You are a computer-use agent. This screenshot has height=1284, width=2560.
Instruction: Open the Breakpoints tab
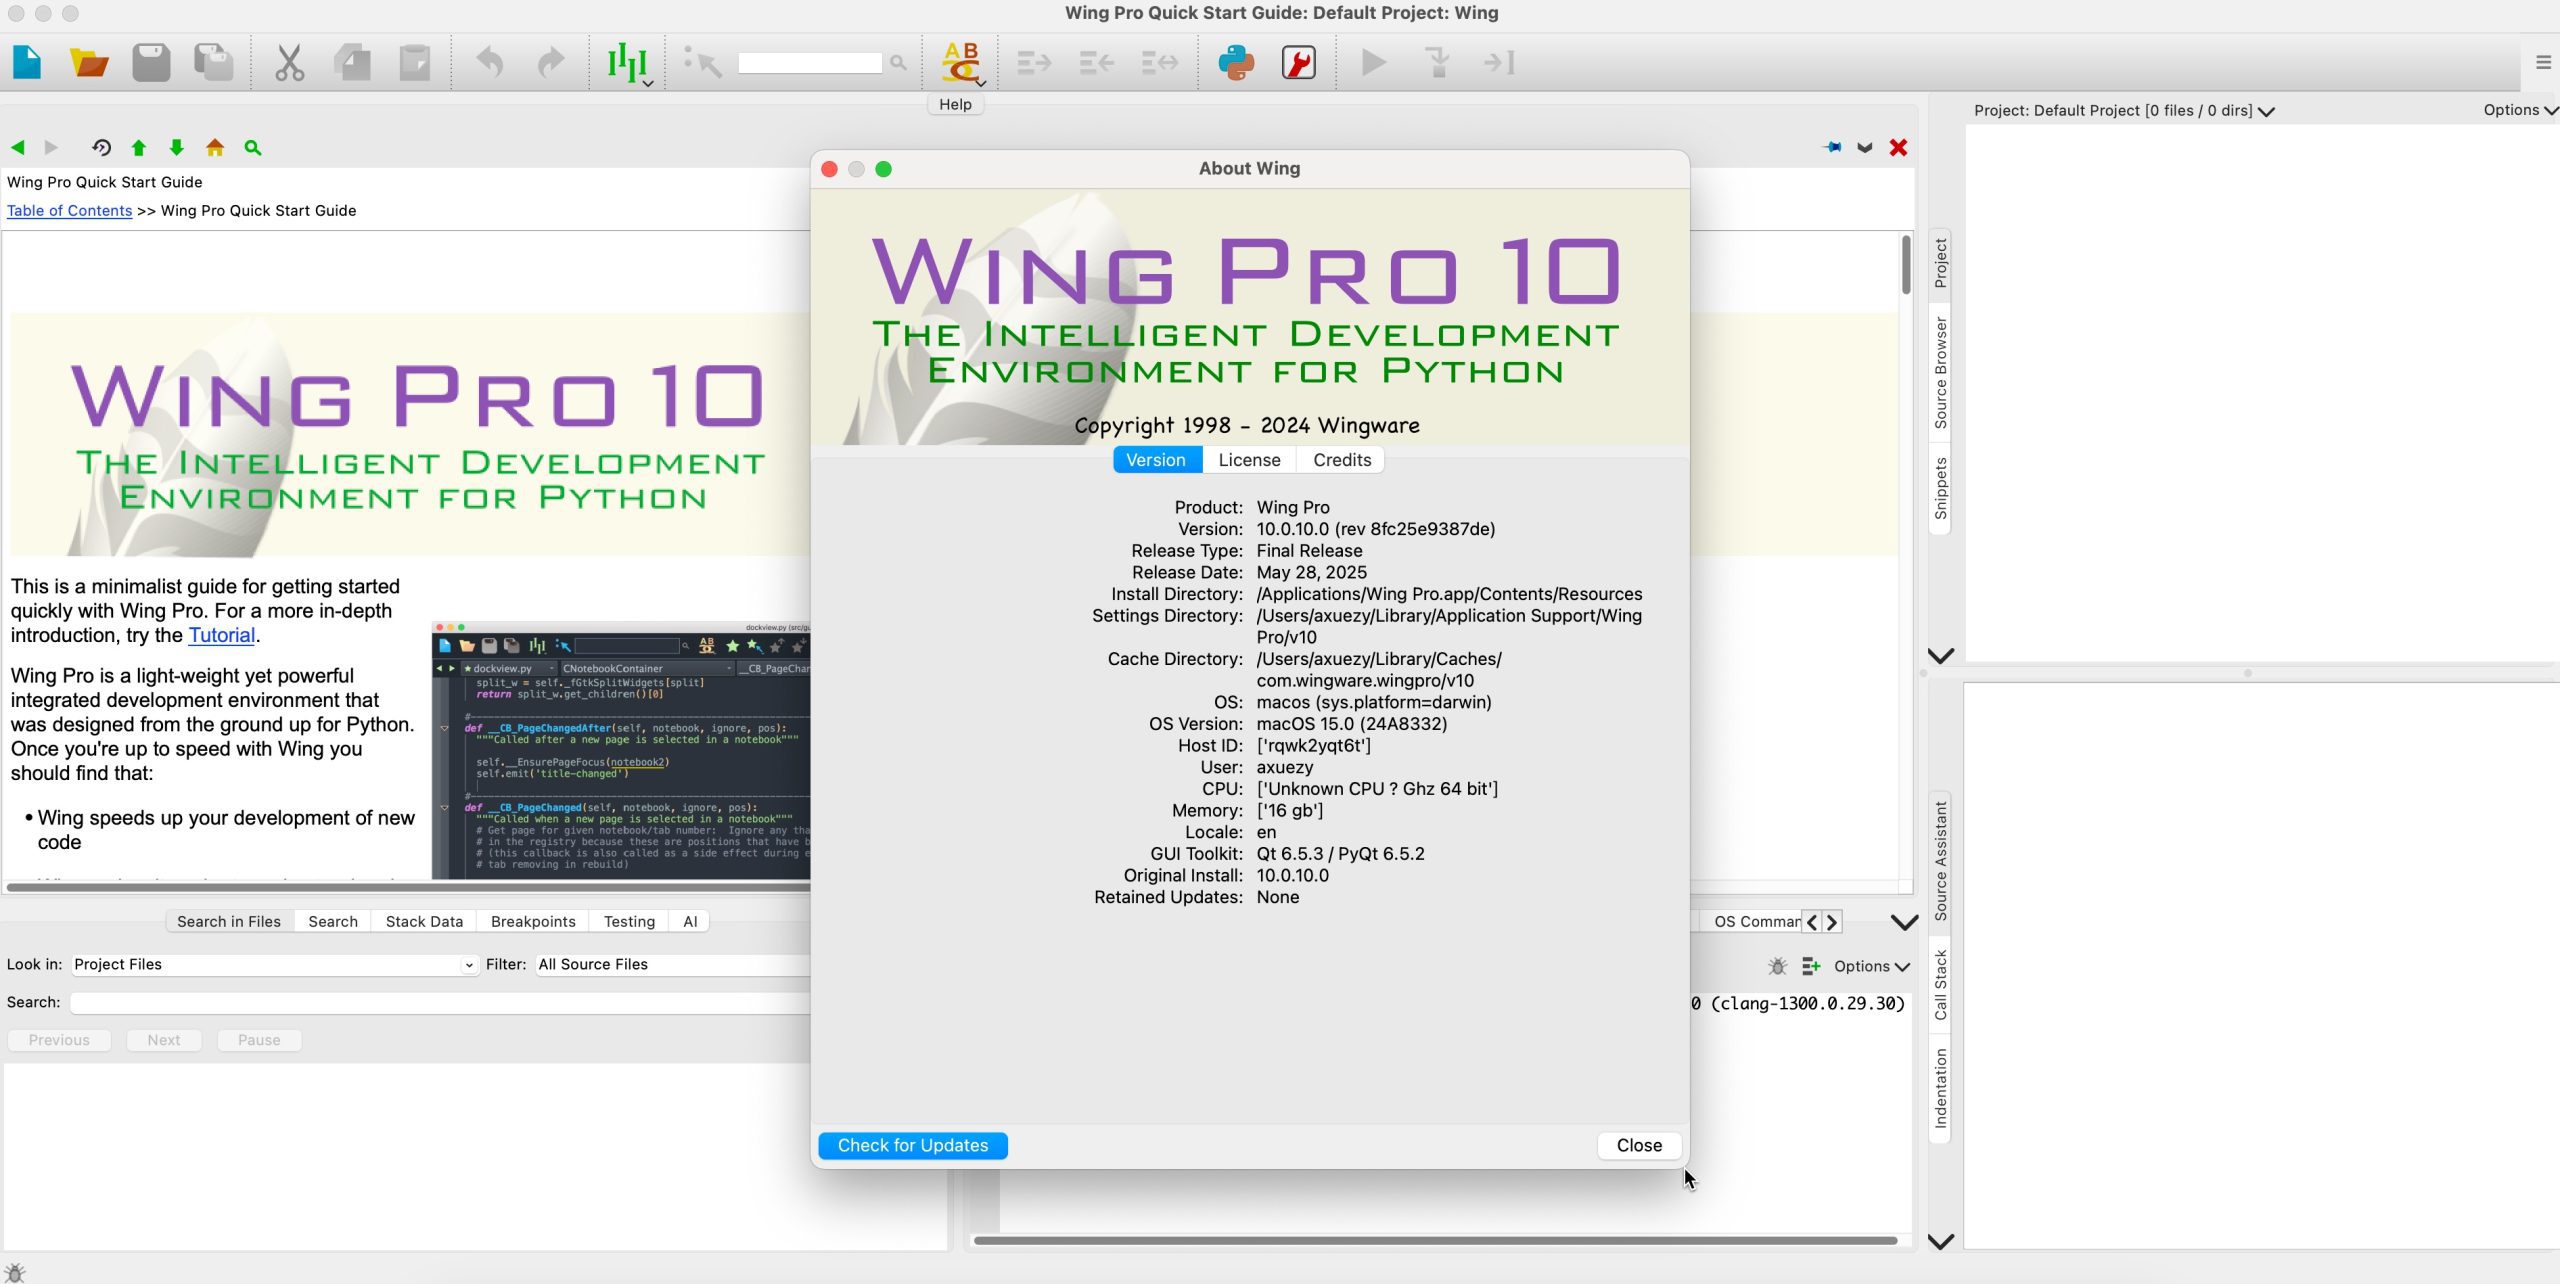(533, 922)
